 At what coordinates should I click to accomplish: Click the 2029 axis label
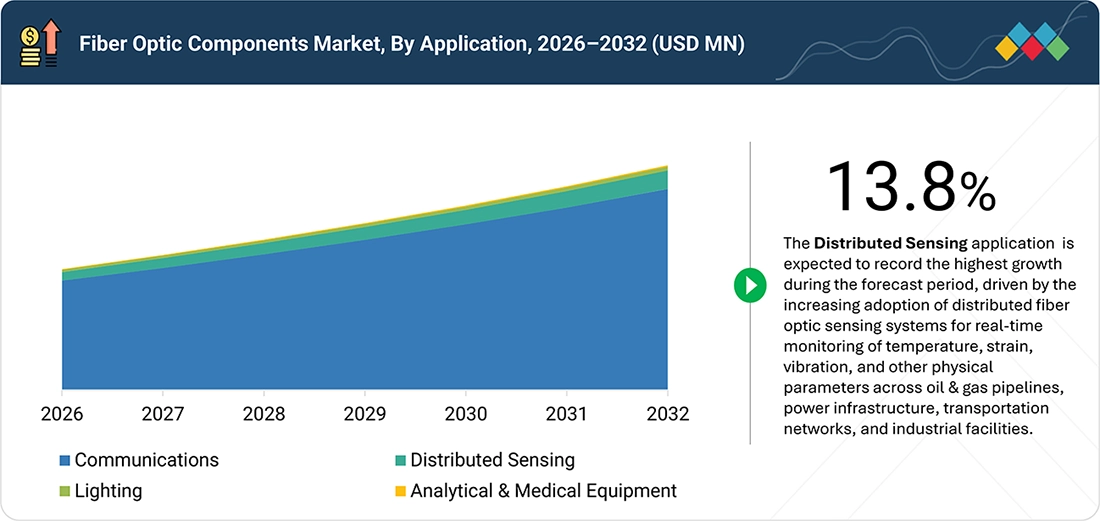[365, 414]
